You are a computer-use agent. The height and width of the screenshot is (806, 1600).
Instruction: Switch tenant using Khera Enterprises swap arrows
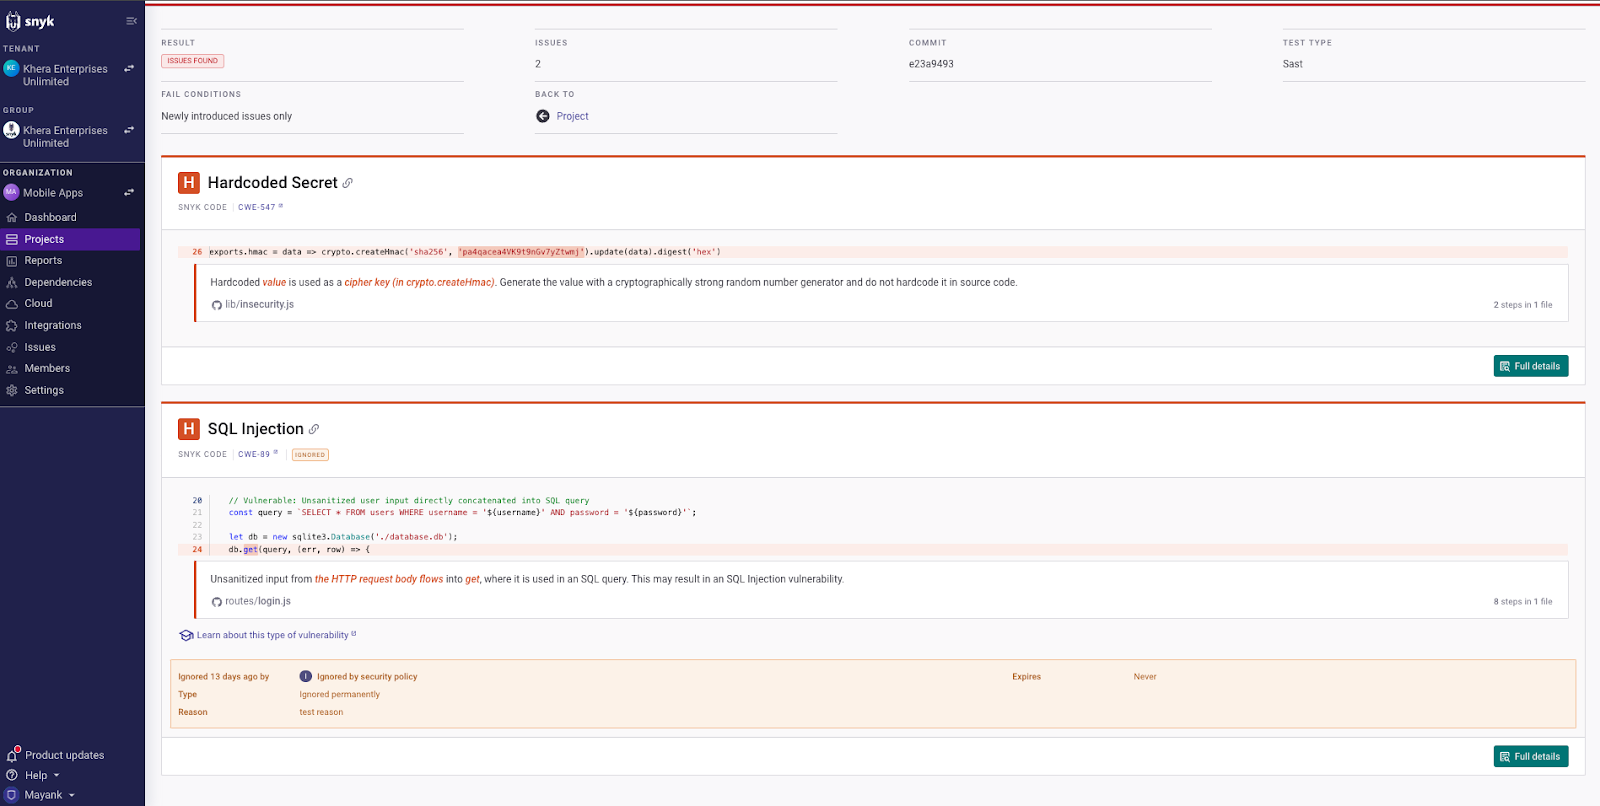click(x=129, y=69)
